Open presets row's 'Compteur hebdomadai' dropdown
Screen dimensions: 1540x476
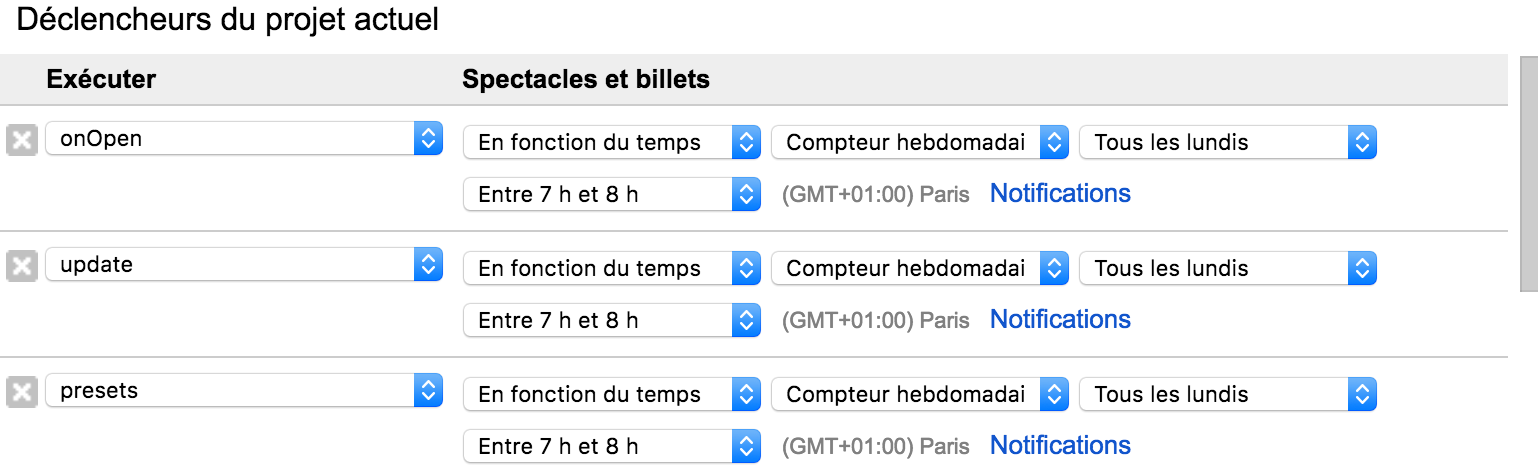(920, 394)
